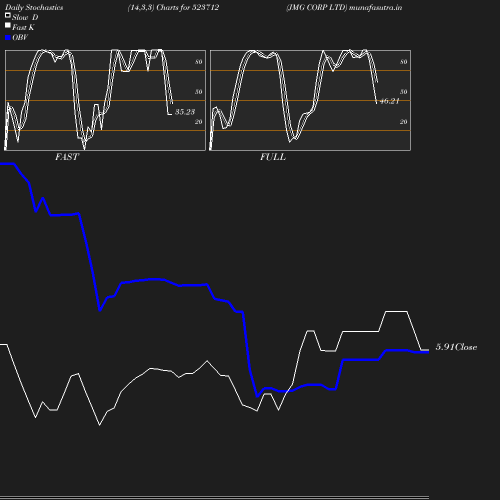Click the '5.91Close' price label
The width and height of the screenshot is (500, 500).
pyautogui.click(x=456, y=347)
